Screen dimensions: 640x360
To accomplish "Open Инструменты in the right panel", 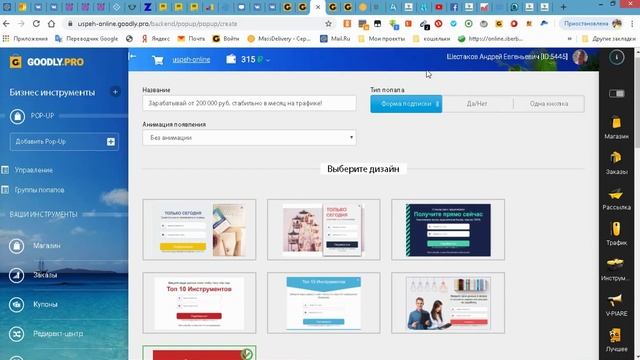I will [x=616, y=269].
